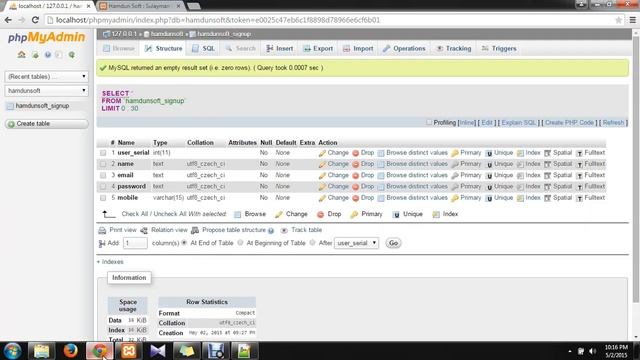Click the Fulltext icon for name row

coord(579,164)
